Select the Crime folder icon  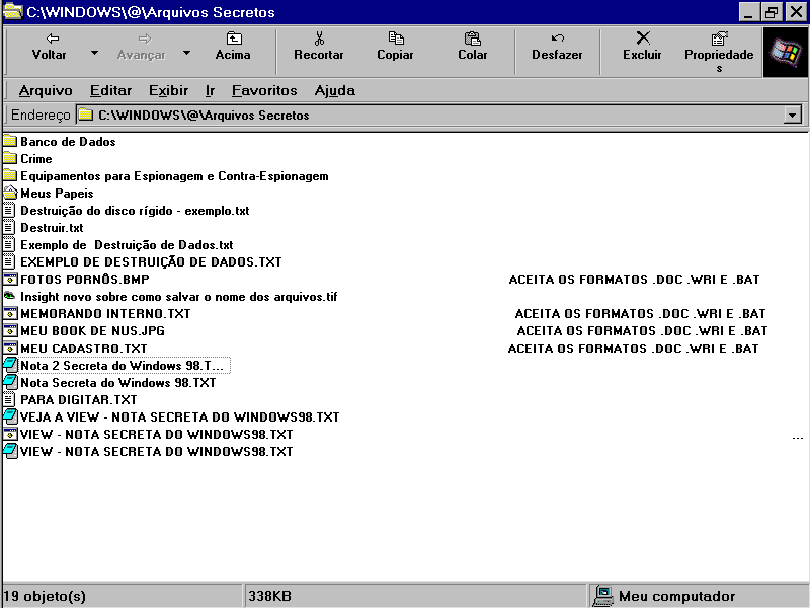[10, 158]
